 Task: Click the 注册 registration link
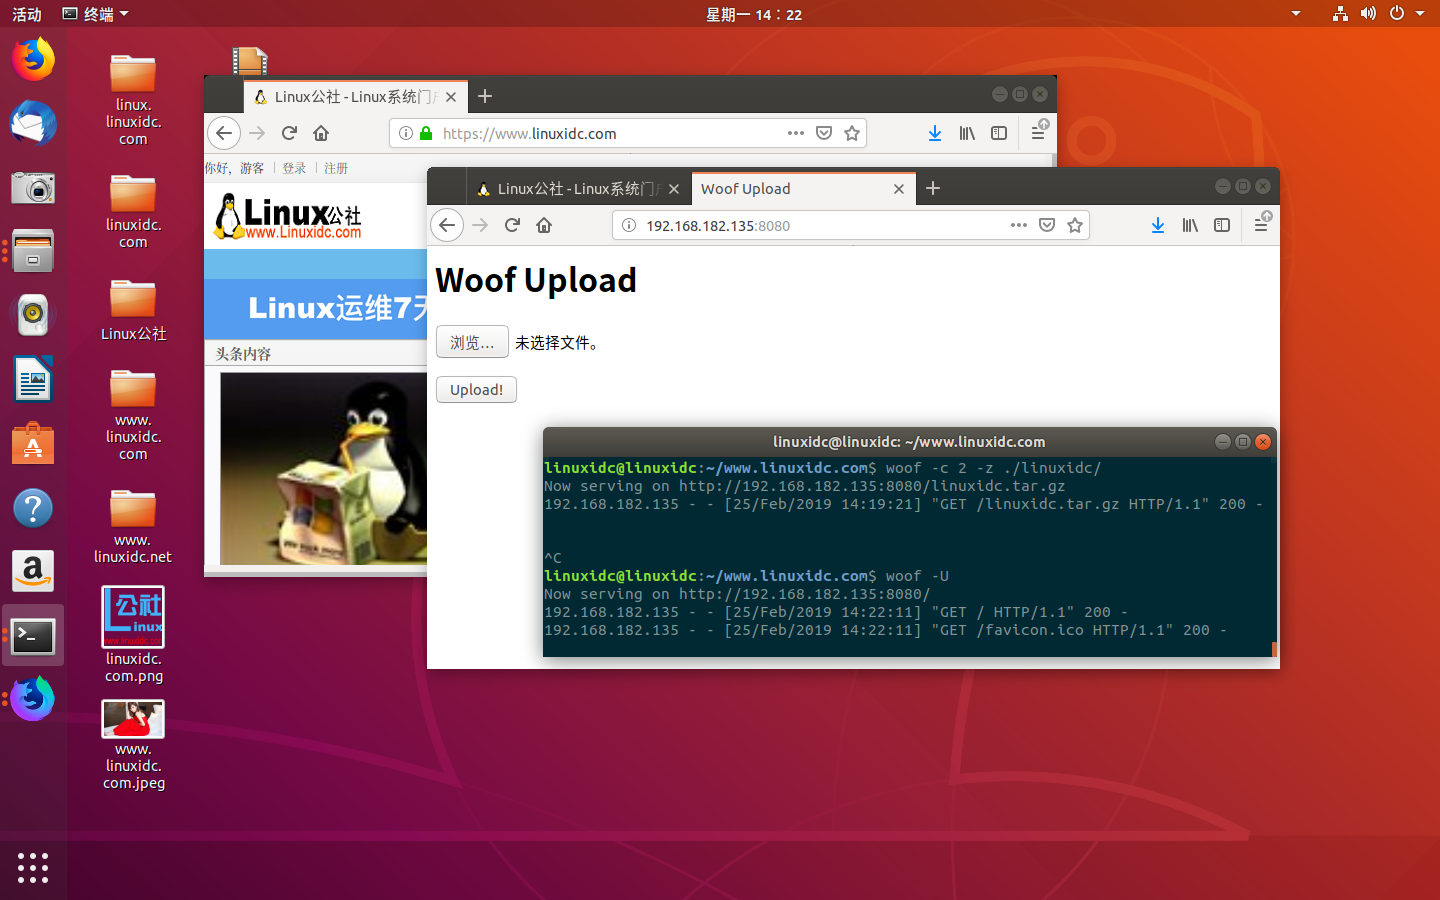coord(336,168)
